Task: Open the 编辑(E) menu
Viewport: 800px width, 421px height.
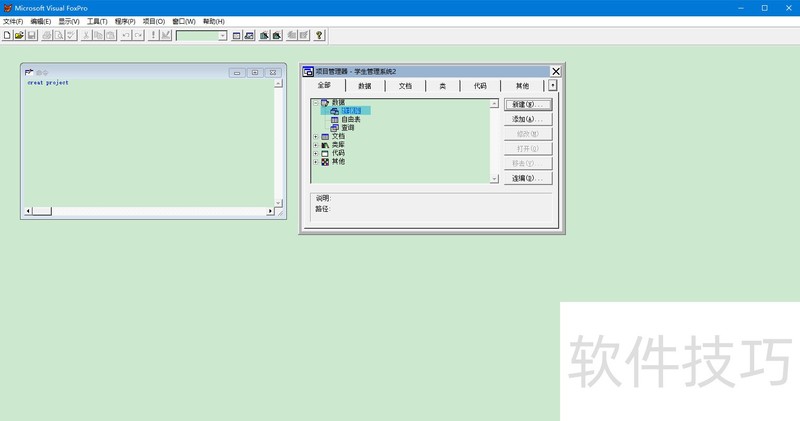Action: click(40, 21)
